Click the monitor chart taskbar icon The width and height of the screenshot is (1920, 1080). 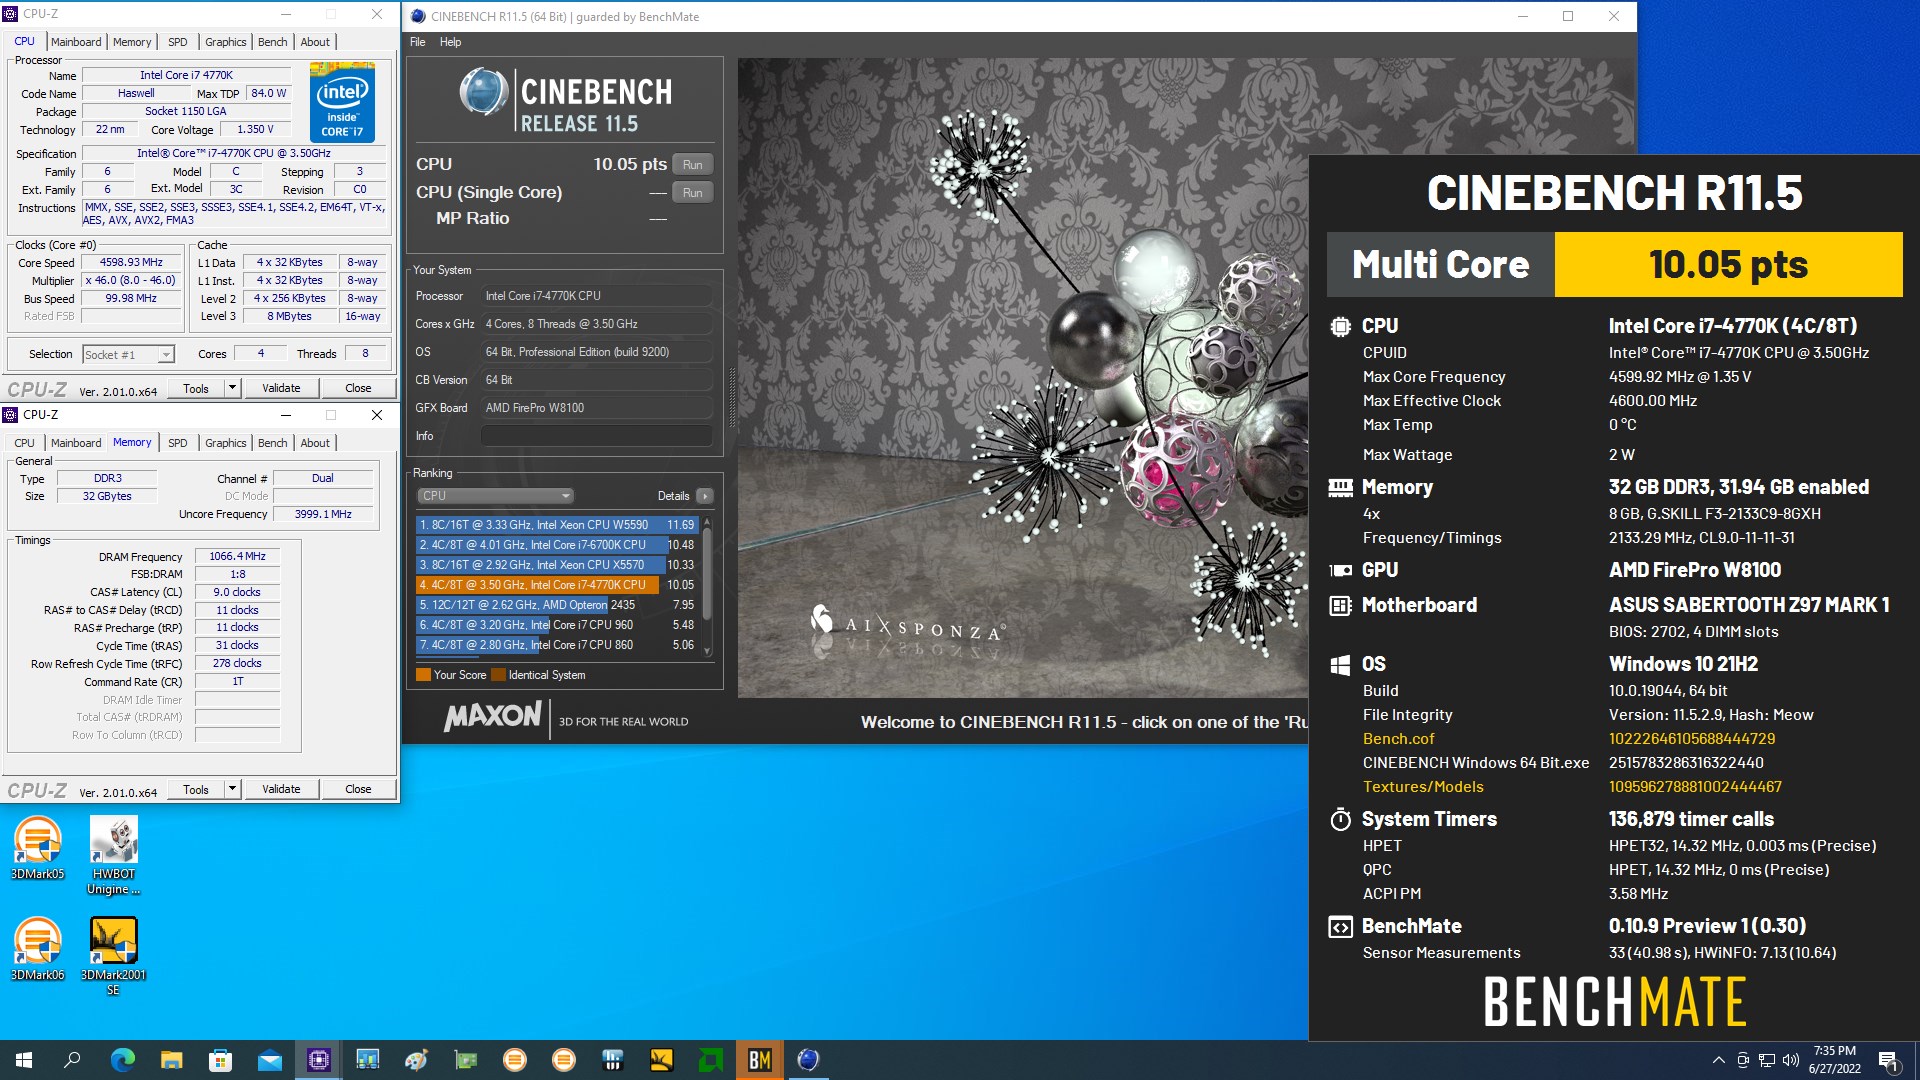367,1060
